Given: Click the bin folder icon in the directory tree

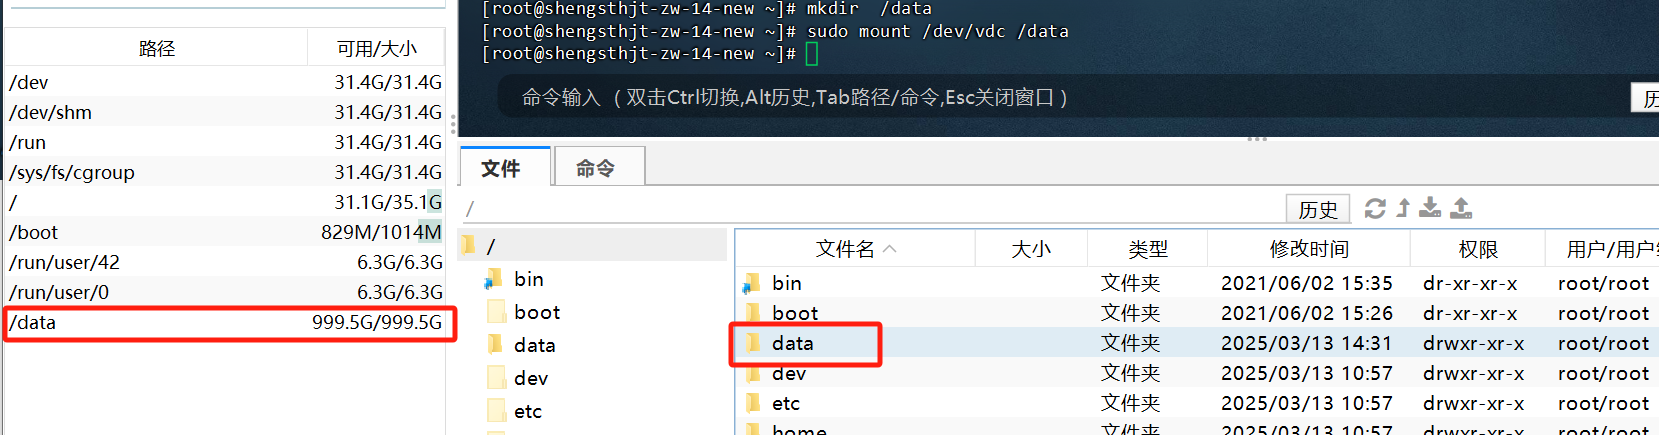Looking at the screenshot, I should 494,279.
